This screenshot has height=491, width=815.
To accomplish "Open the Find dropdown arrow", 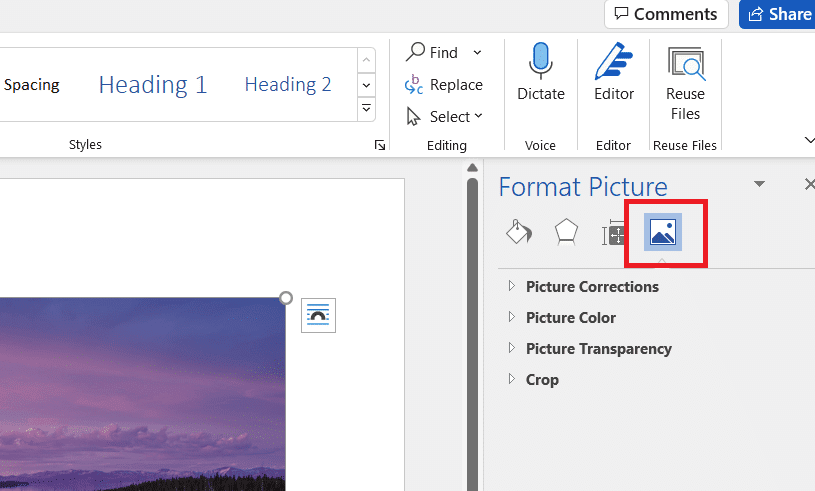I will click(x=477, y=52).
